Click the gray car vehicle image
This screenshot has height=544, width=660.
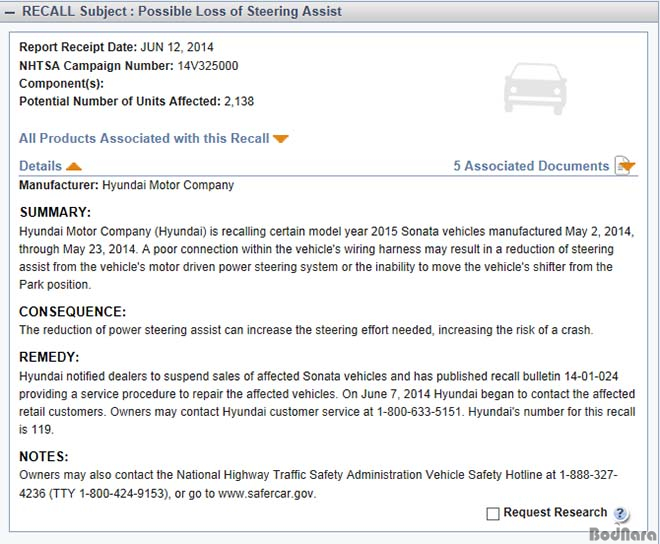tap(535, 88)
